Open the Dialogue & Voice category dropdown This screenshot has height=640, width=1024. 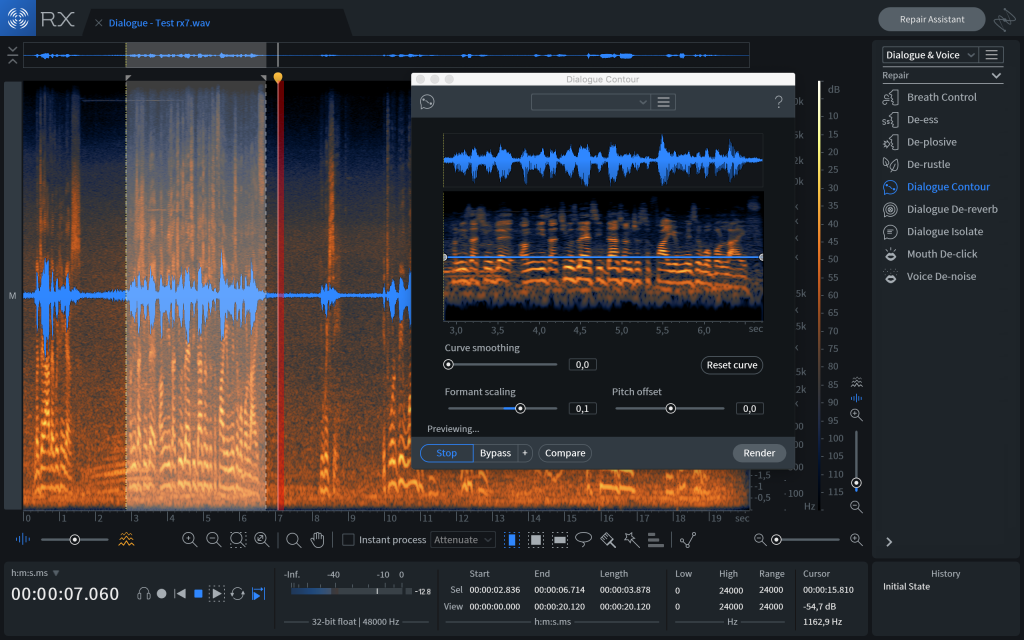click(929, 55)
